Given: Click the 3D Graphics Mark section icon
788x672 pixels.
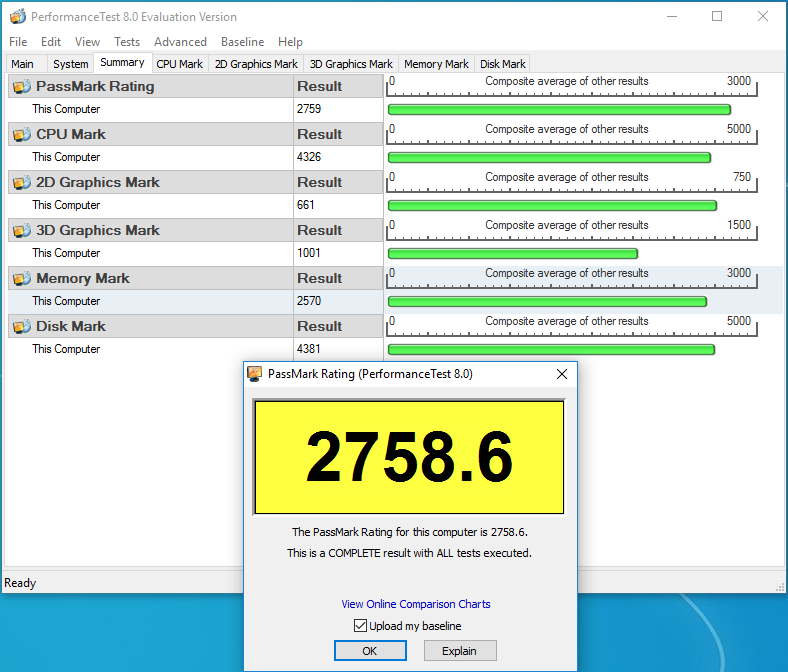Looking at the screenshot, I should 22,231.
